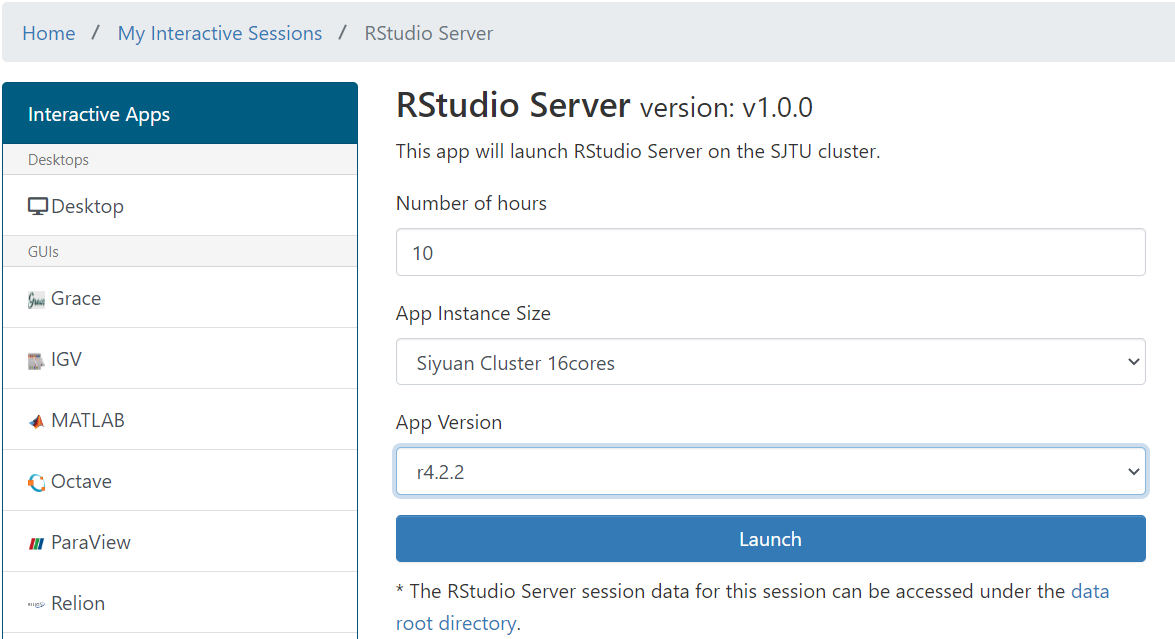This screenshot has height=639, width=1175.
Task: Select Relion from the GUIs list
Action: pyautogui.click(x=180, y=603)
